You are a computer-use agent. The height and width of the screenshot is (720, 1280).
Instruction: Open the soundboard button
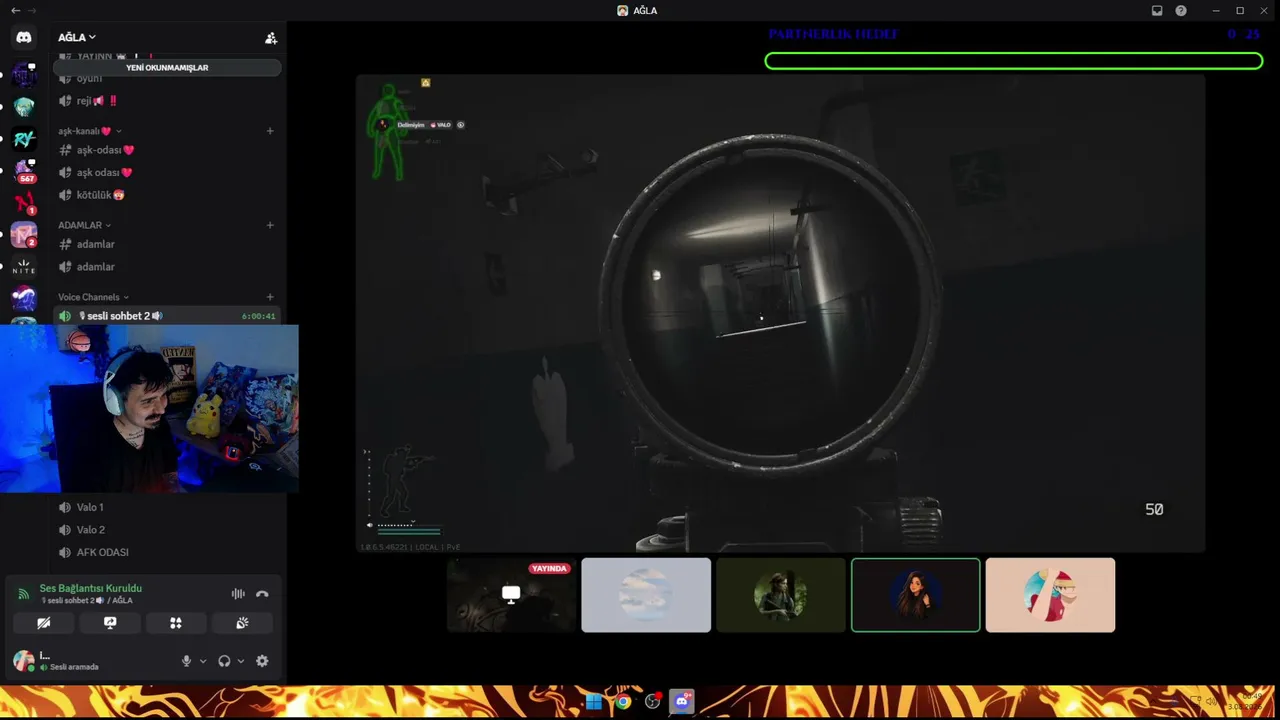242,623
